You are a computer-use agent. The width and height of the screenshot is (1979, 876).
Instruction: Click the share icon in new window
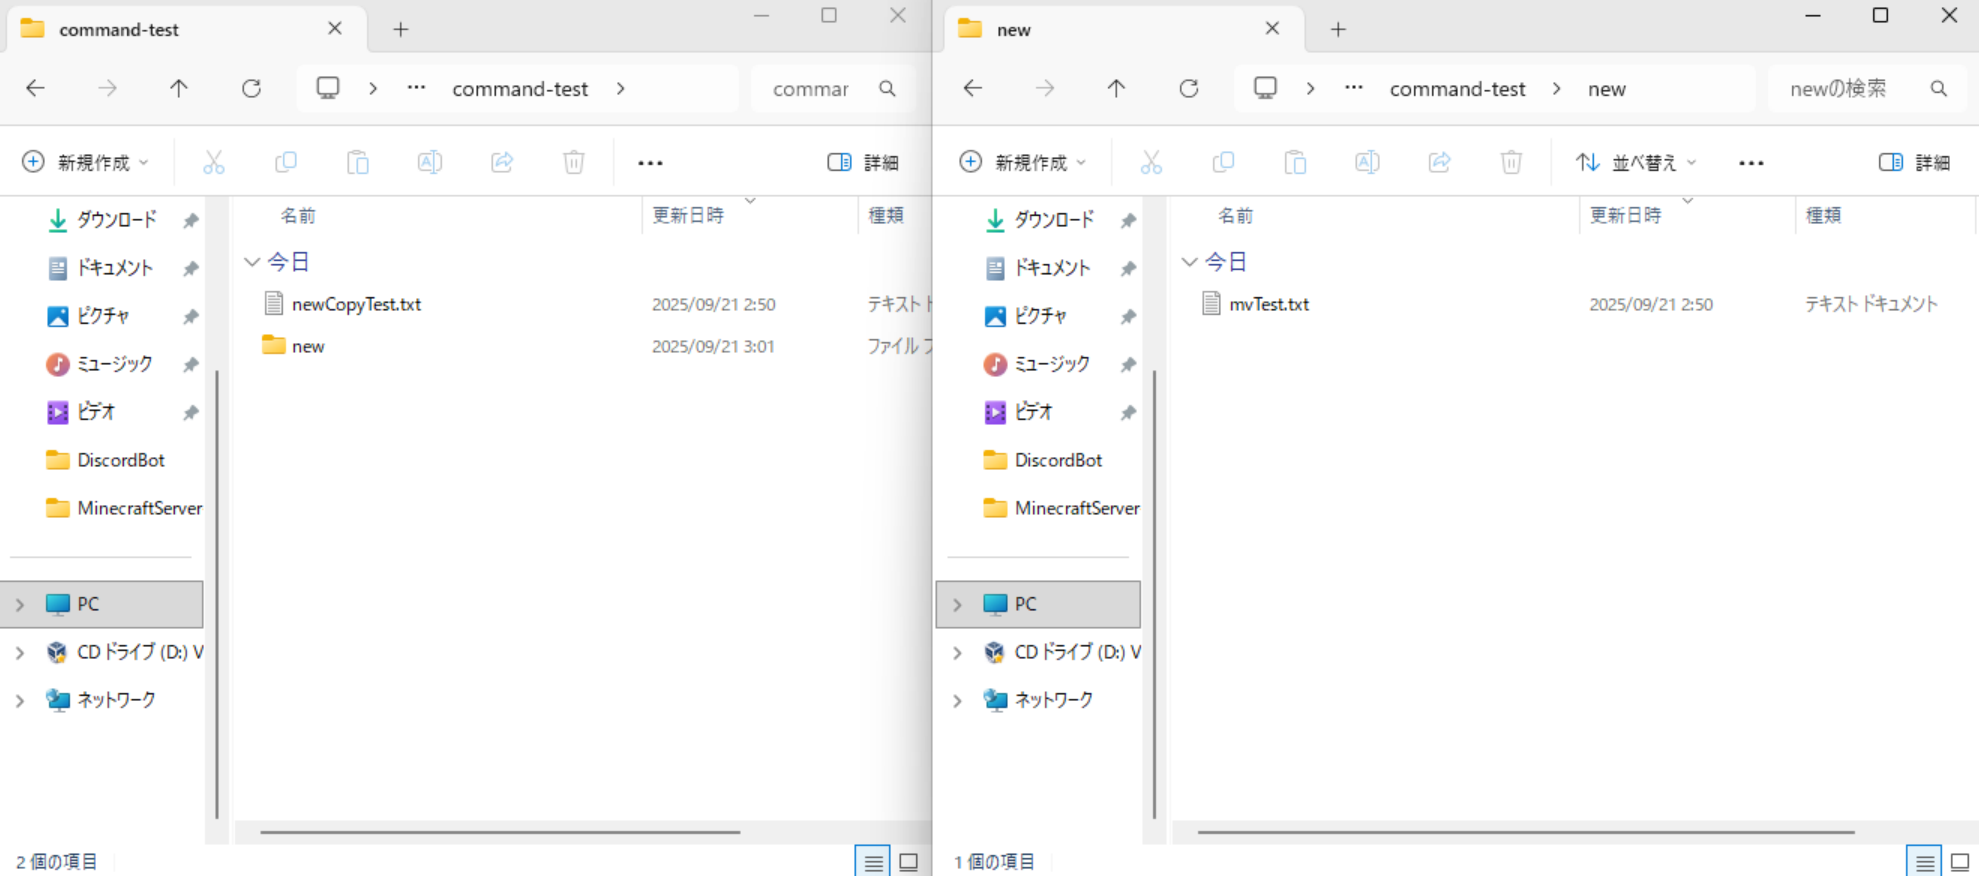tap(1439, 162)
